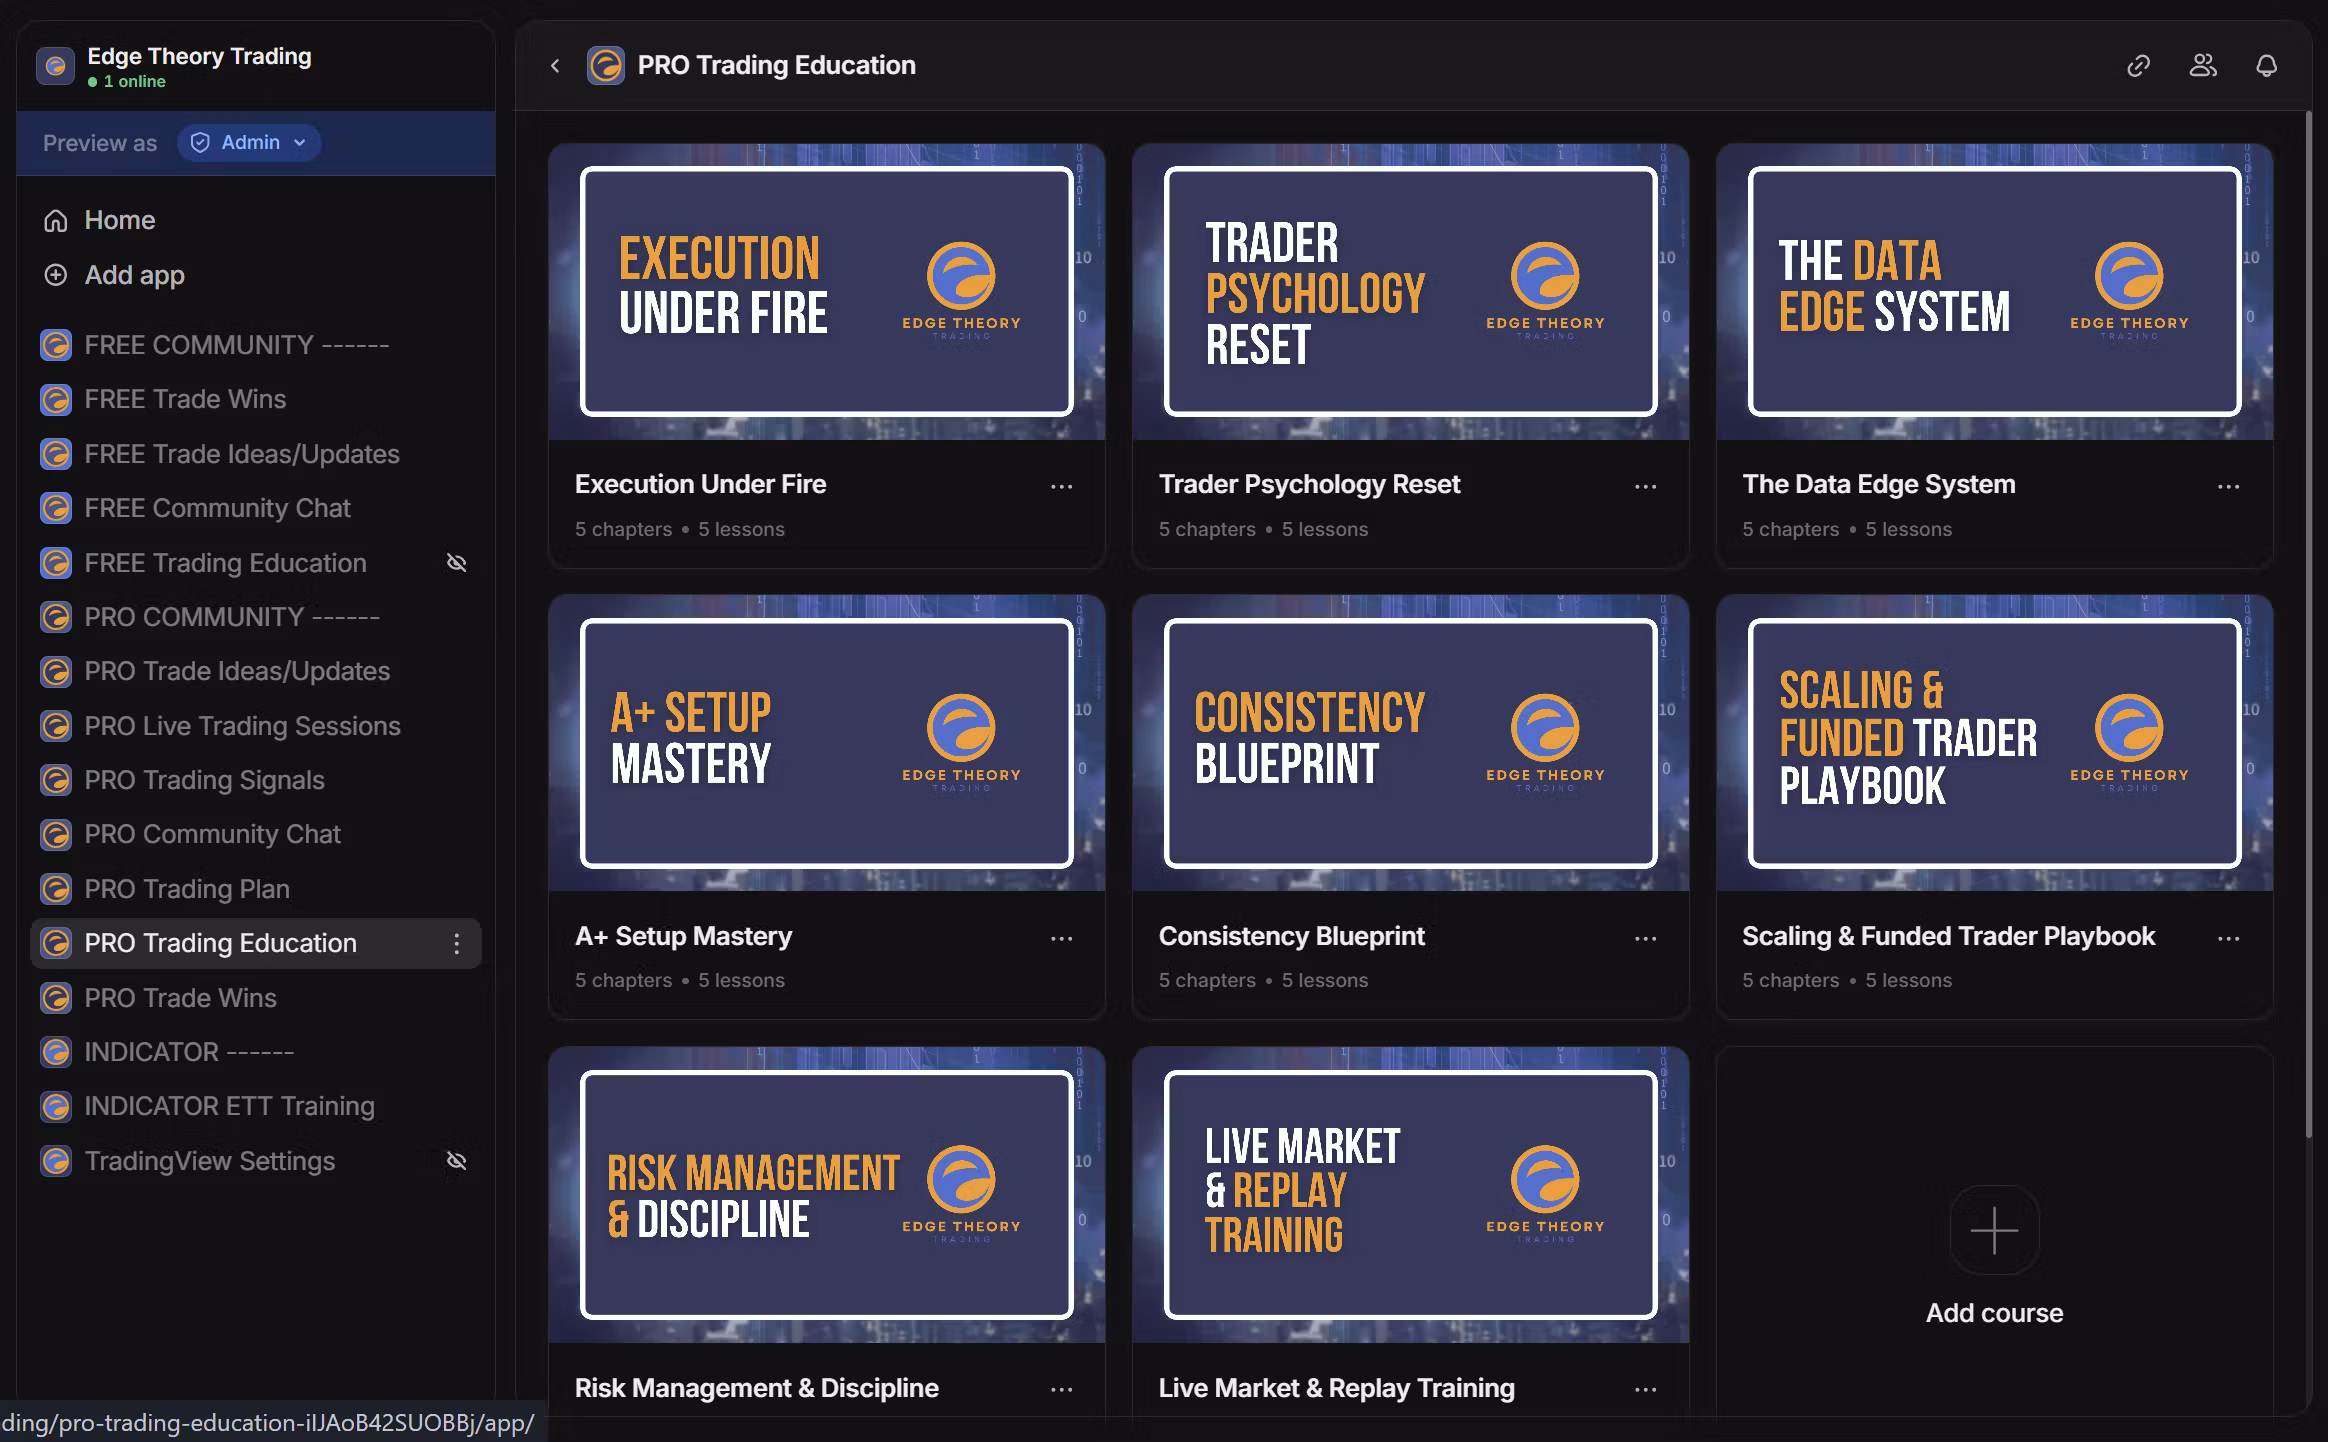Open the members icon in header
2328x1442 pixels.
pos(2203,66)
